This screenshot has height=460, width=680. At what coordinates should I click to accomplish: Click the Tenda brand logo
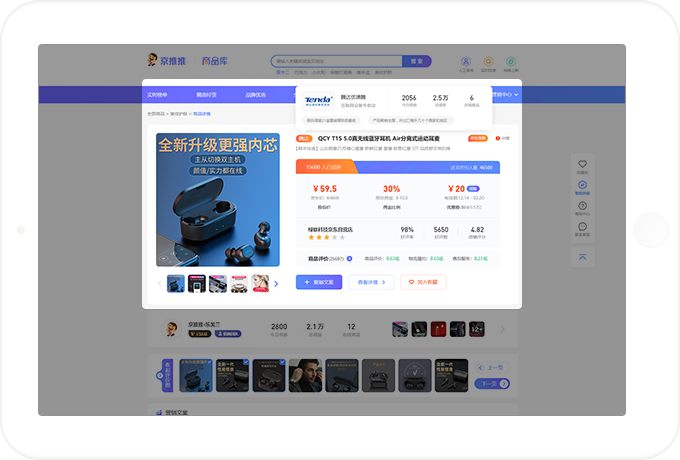[318, 99]
